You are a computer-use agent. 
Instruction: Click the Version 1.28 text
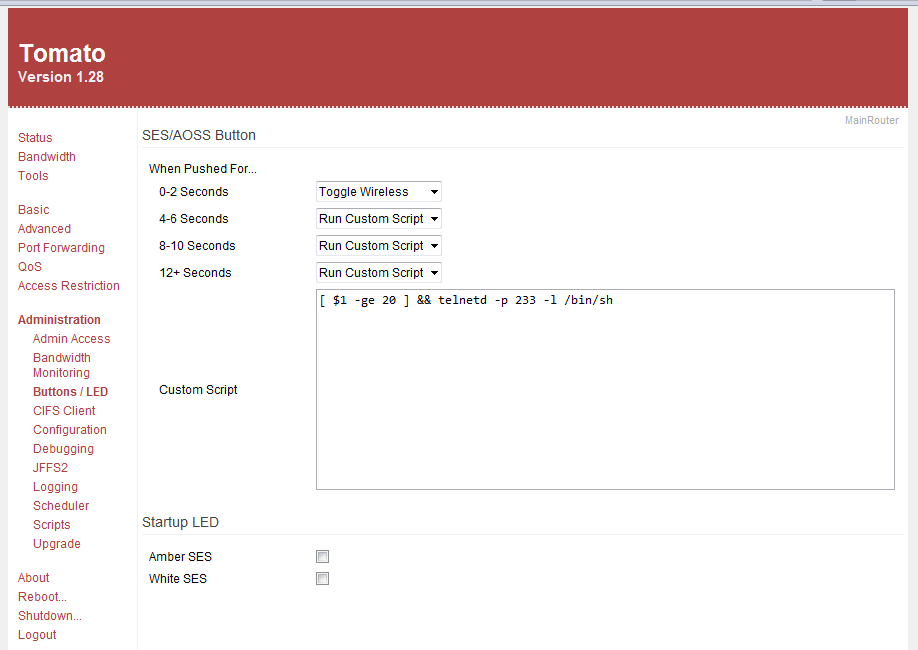[x=61, y=77]
